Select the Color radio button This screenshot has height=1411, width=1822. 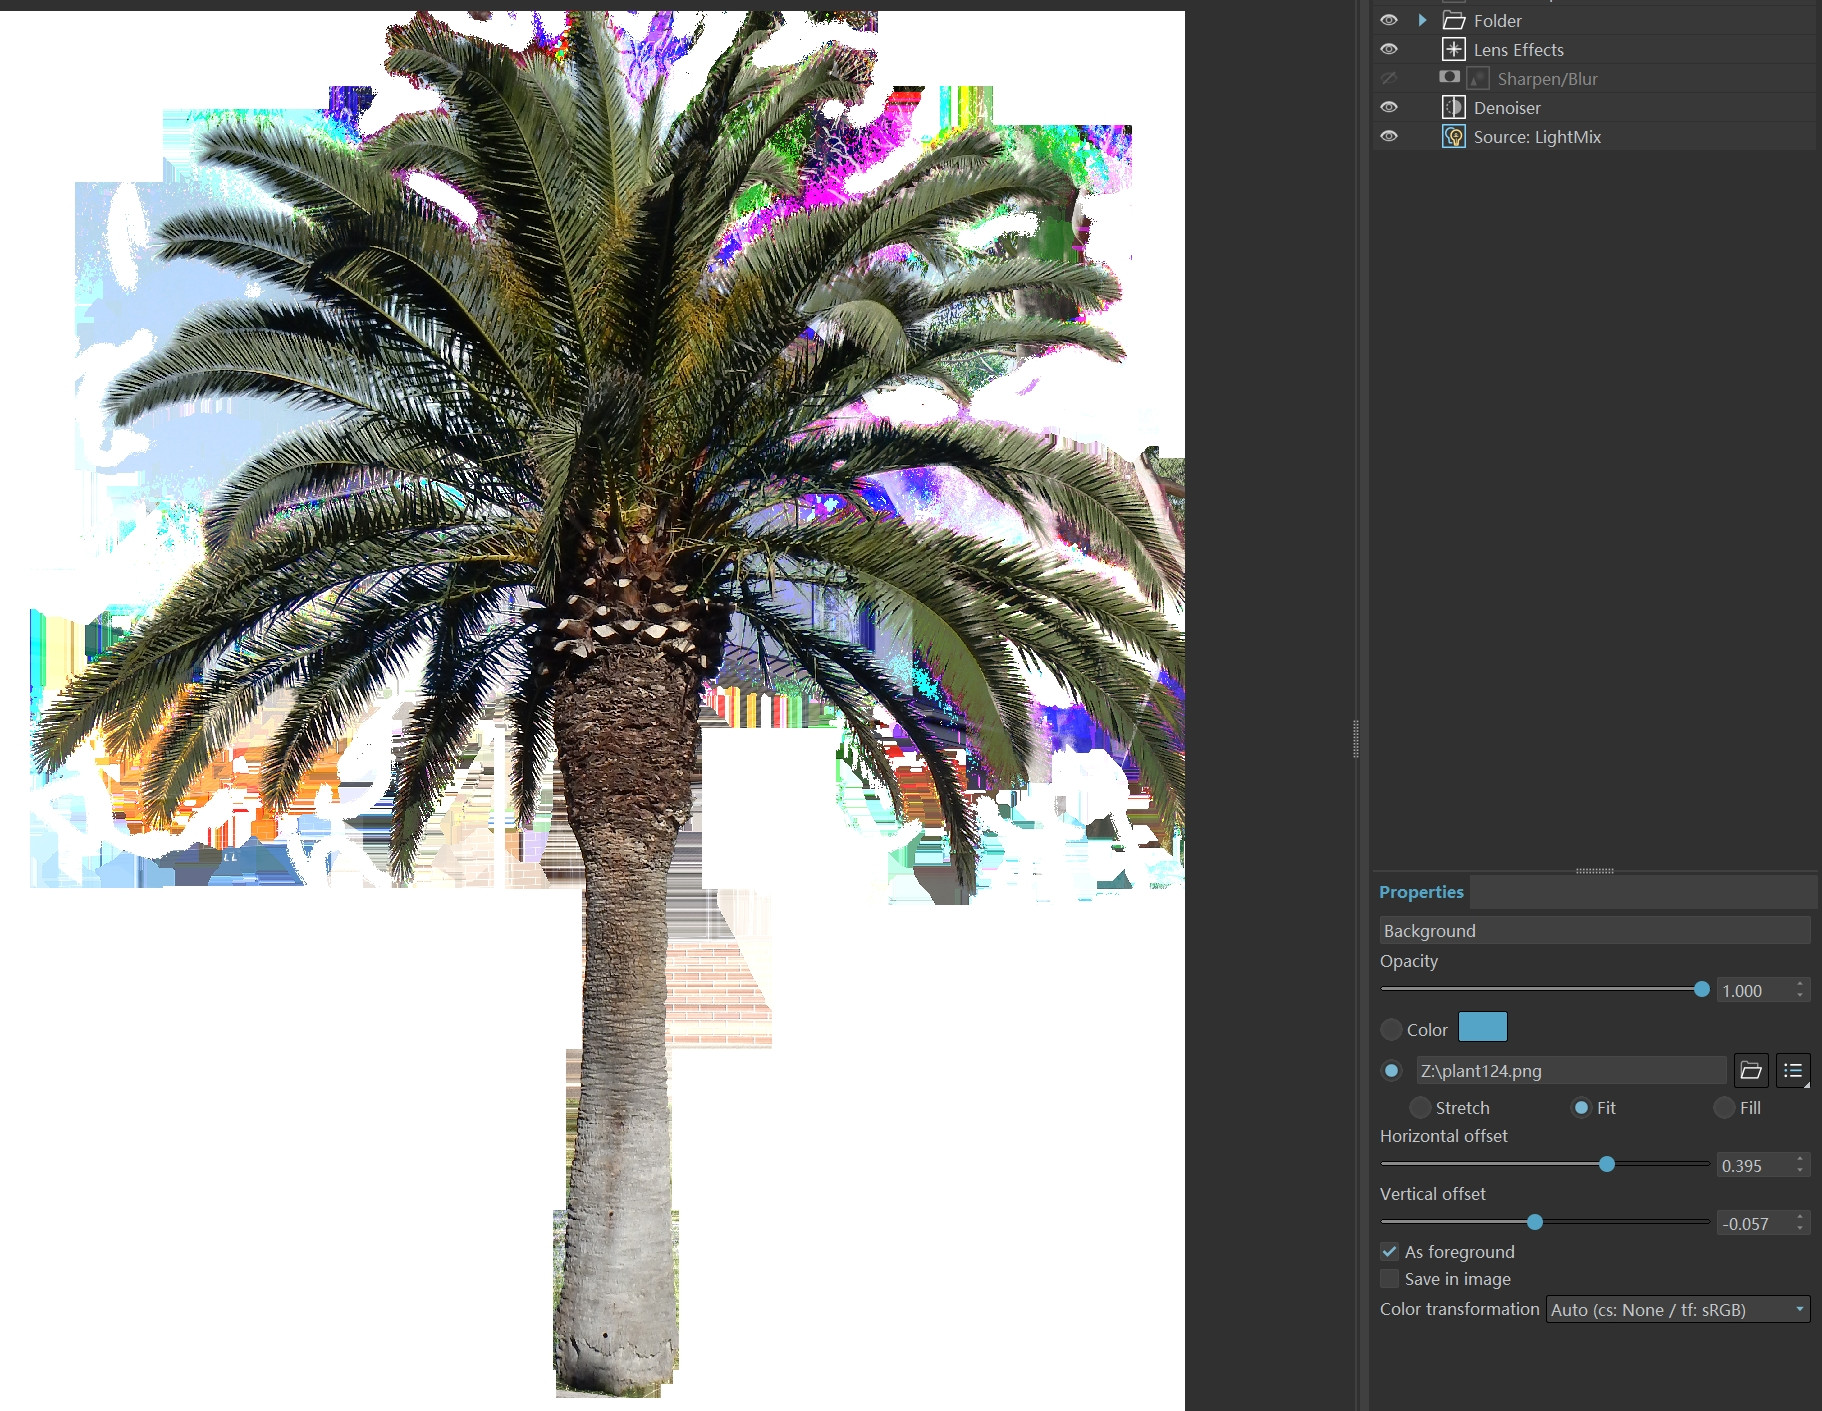(x=1391, y=1029)
